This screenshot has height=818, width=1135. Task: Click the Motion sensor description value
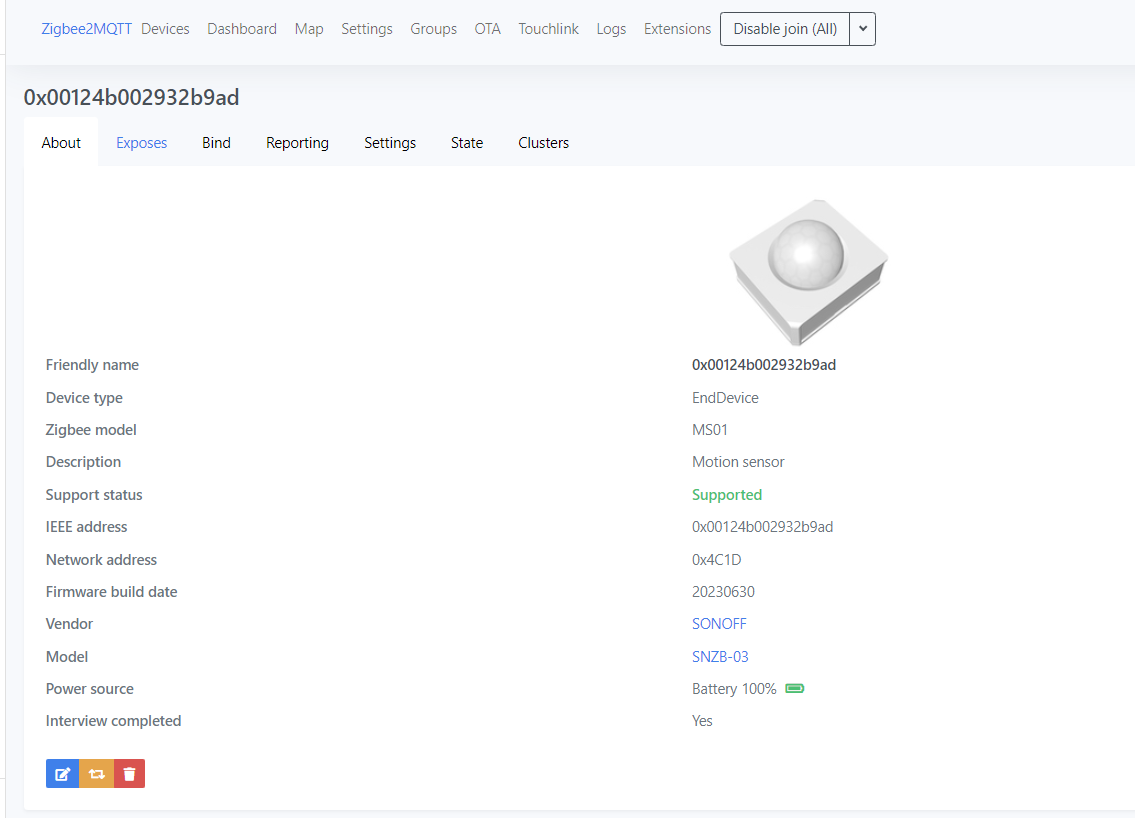tap(738, 462)
